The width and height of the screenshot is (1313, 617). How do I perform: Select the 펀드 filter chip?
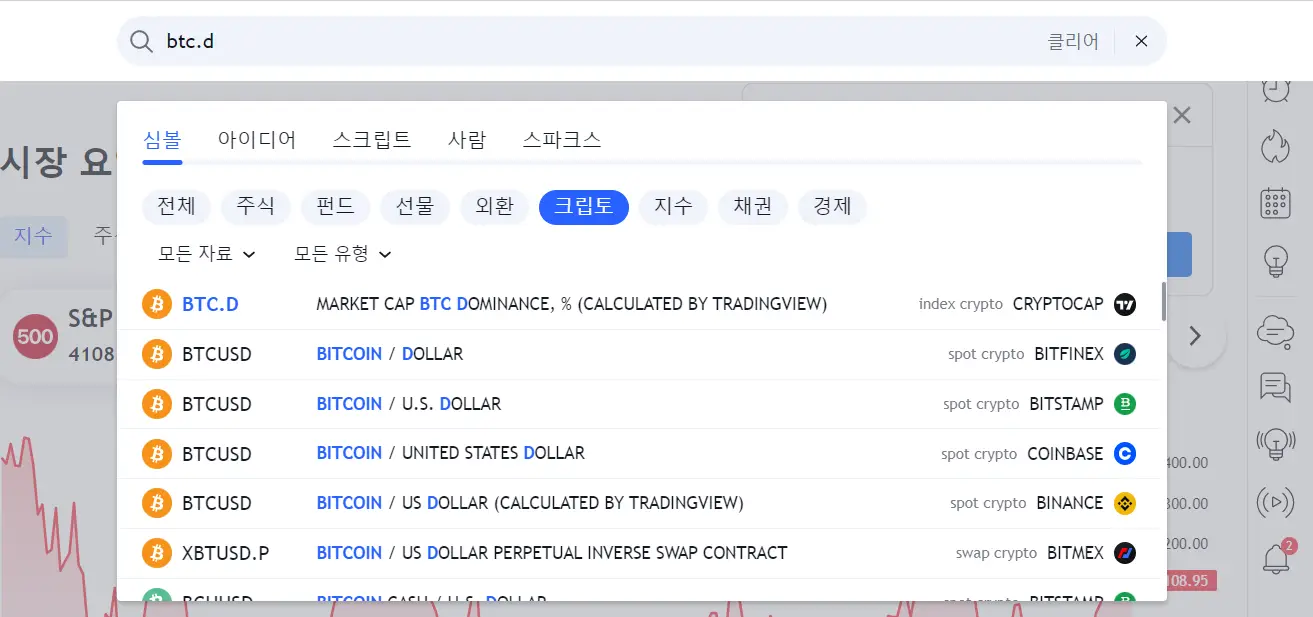(335, 207)
